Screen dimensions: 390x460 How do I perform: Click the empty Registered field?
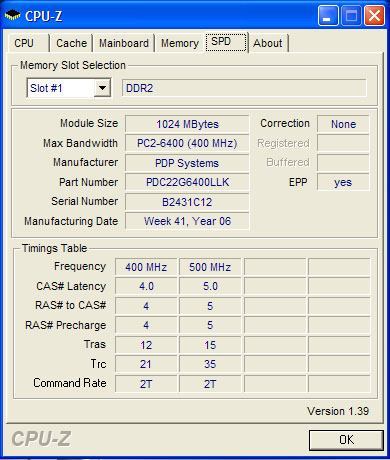(x=343, y=143)
